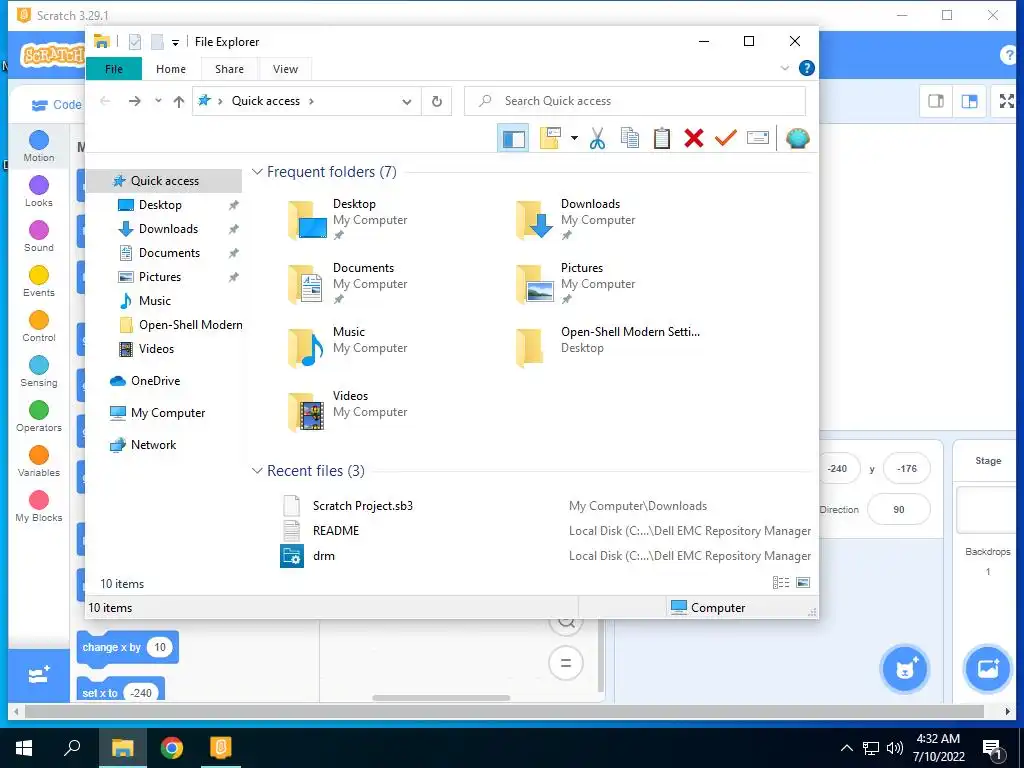Select the Desktop frequent folder tile

[348, 219]
